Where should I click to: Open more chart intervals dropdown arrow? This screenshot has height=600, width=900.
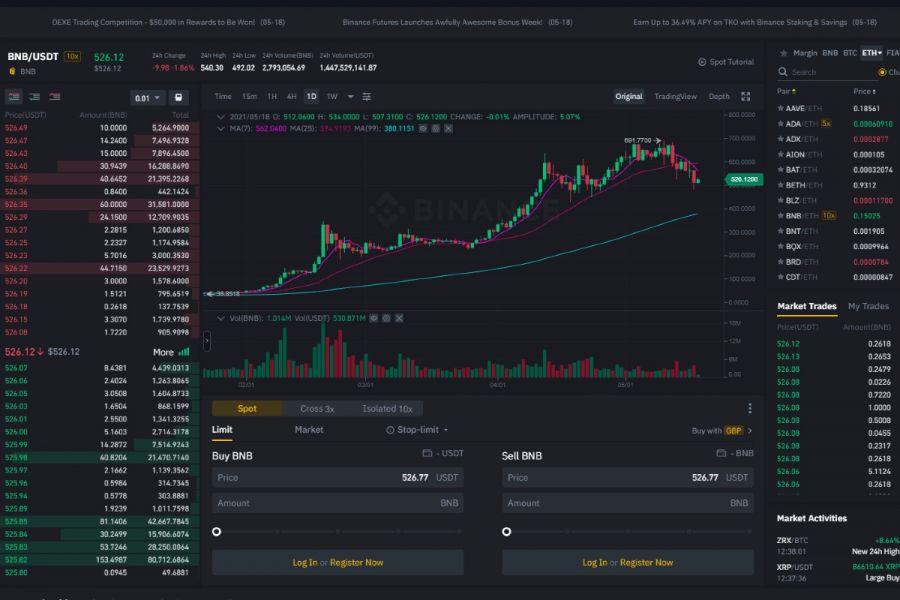[351, 96]
